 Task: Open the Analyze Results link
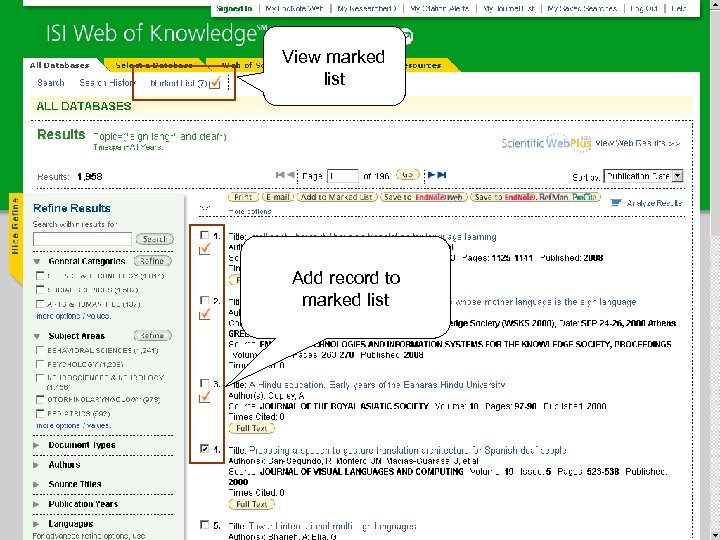coord(654,203)
